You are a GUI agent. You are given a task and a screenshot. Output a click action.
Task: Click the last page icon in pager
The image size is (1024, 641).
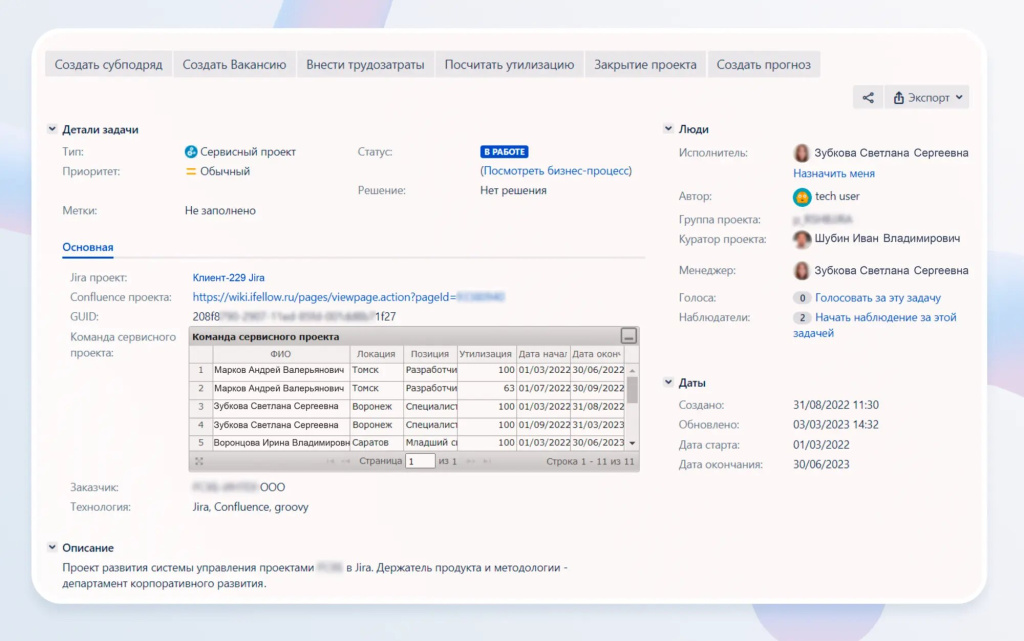click(487, 461)
